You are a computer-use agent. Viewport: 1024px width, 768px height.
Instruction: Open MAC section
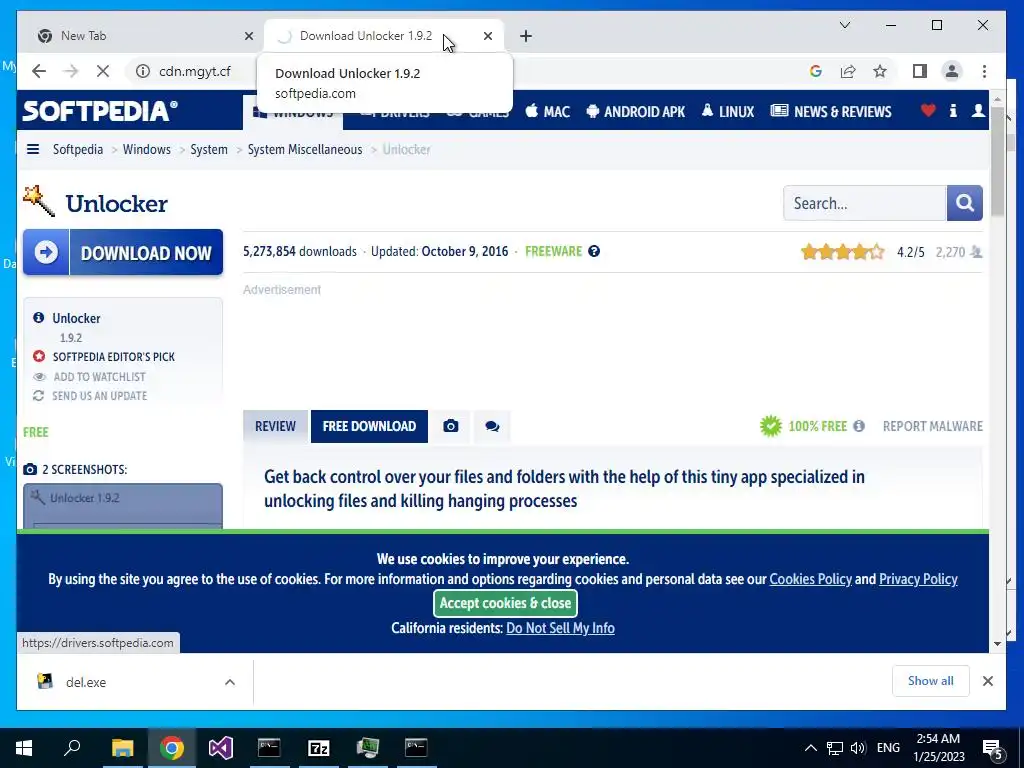[x=547, y=112]
